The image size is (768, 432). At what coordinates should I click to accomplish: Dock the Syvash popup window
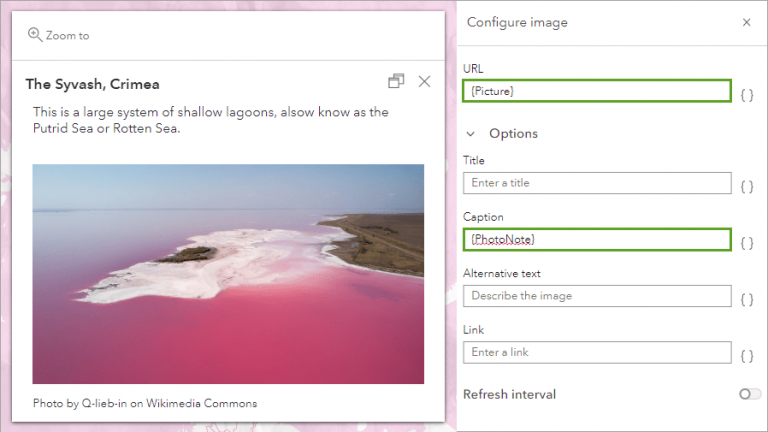396,81
